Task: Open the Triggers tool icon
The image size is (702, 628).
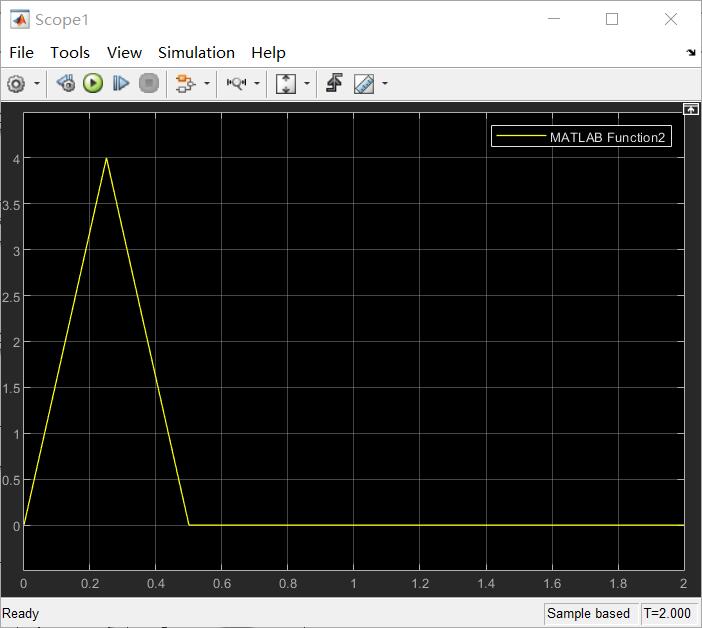Action: pos(334,83)
